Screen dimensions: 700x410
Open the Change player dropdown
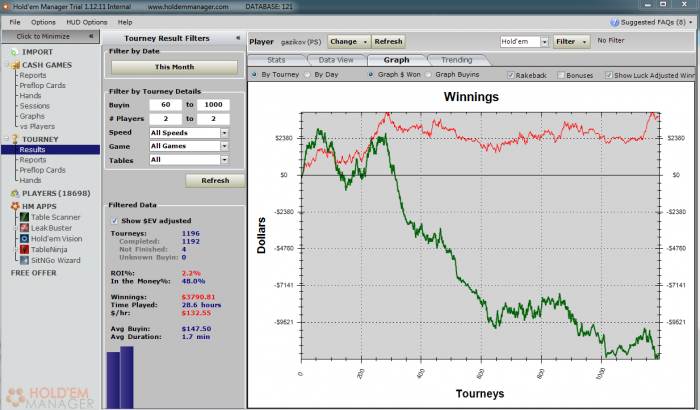pyautogui.click(x=349, y=42)
